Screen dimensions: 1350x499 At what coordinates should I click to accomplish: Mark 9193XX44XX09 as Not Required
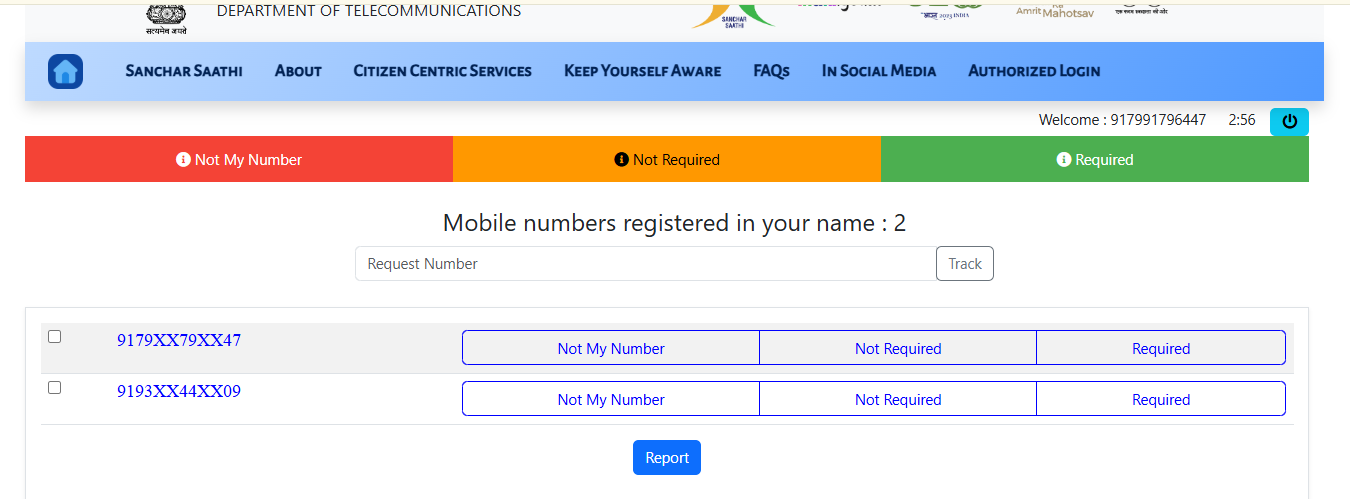point(898,400)
